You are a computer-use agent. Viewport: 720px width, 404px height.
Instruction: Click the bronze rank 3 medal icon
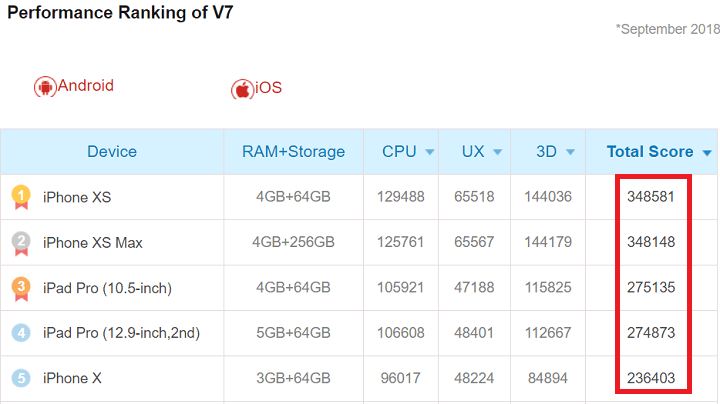(21, 288)
